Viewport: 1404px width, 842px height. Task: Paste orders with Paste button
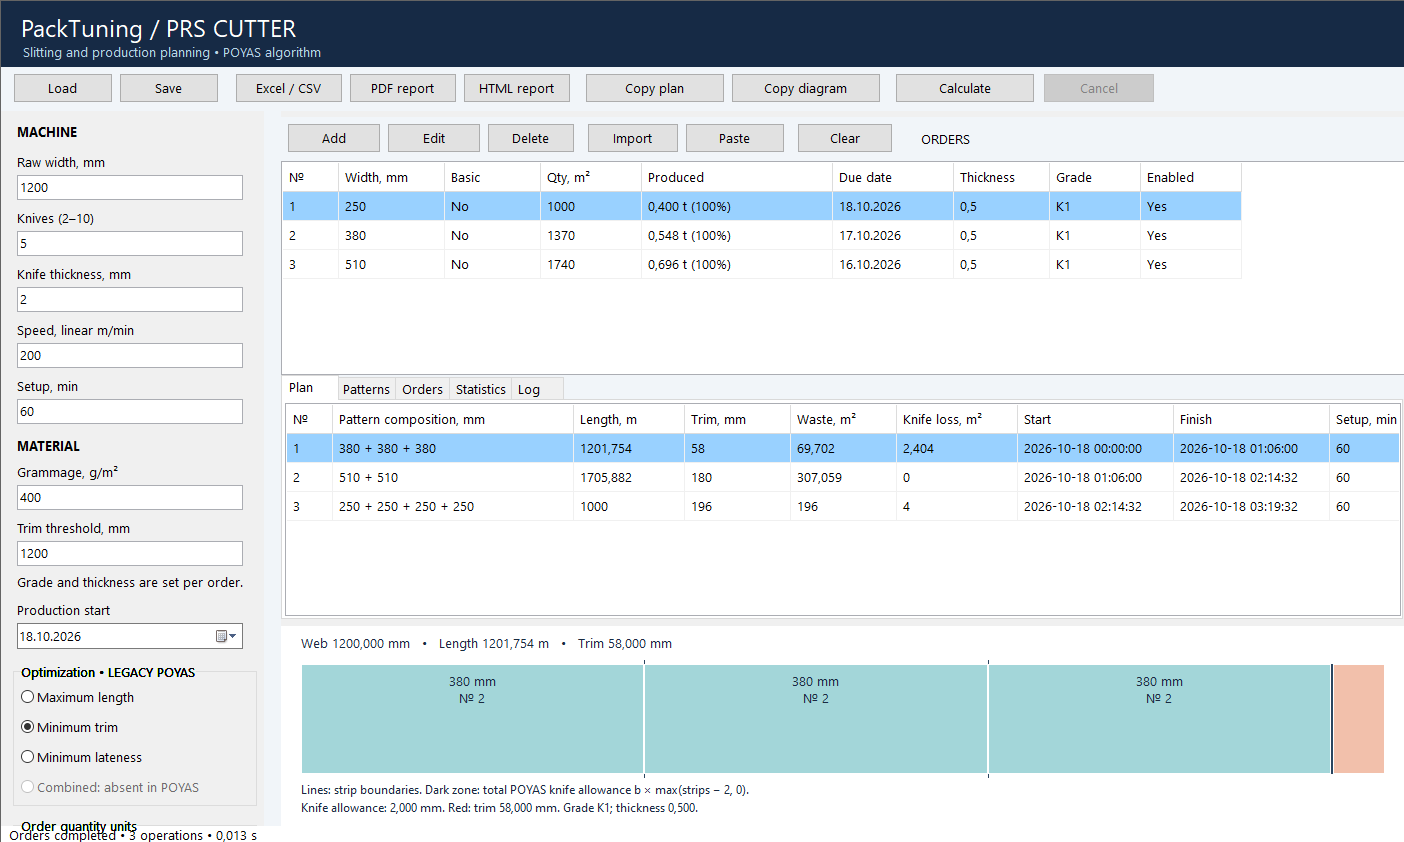pos(735,138)
